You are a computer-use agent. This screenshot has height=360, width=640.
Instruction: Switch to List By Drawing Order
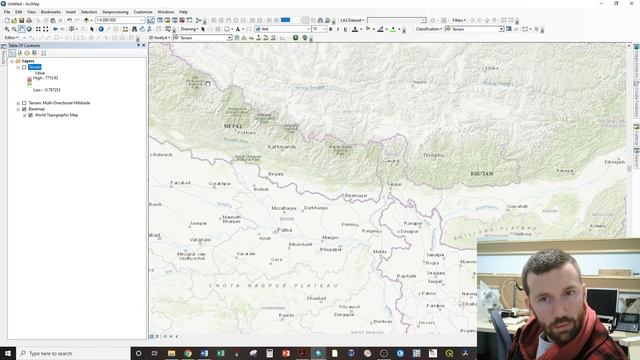pyautogui.click(x=12, y=53)
